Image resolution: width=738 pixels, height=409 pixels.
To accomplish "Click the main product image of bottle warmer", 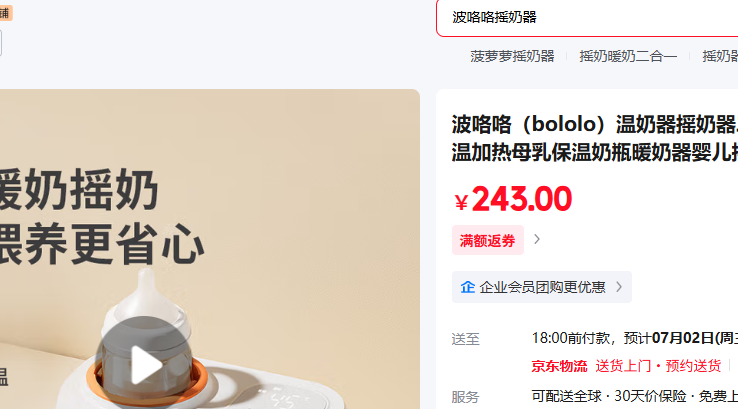I will (x=210, y=249).
